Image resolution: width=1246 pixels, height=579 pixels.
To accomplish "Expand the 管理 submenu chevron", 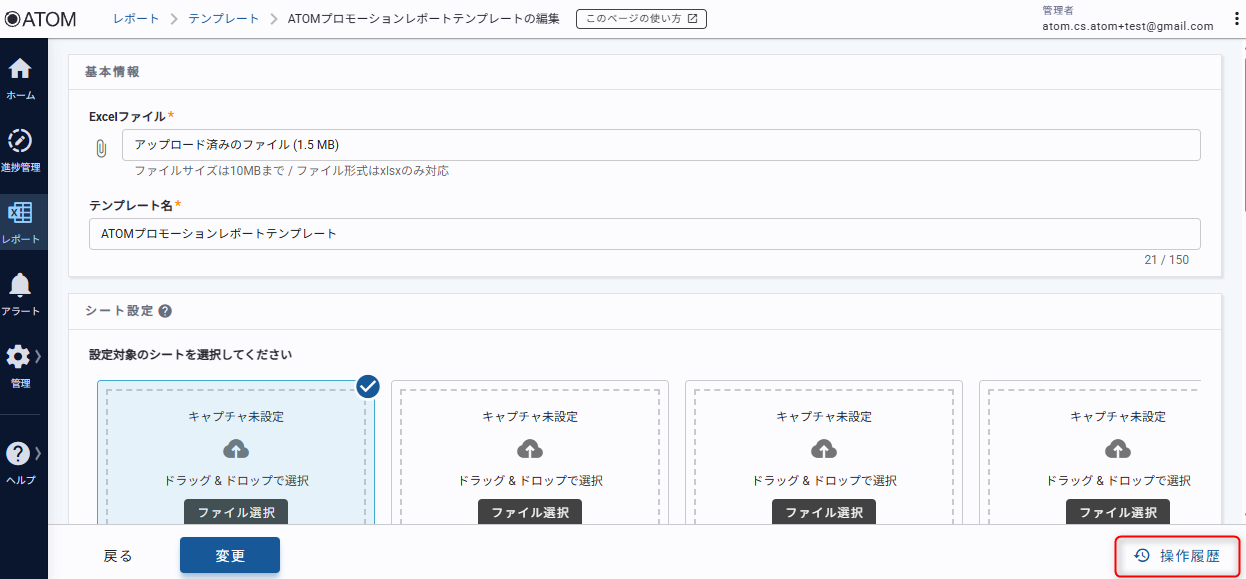I will (38, 356).
